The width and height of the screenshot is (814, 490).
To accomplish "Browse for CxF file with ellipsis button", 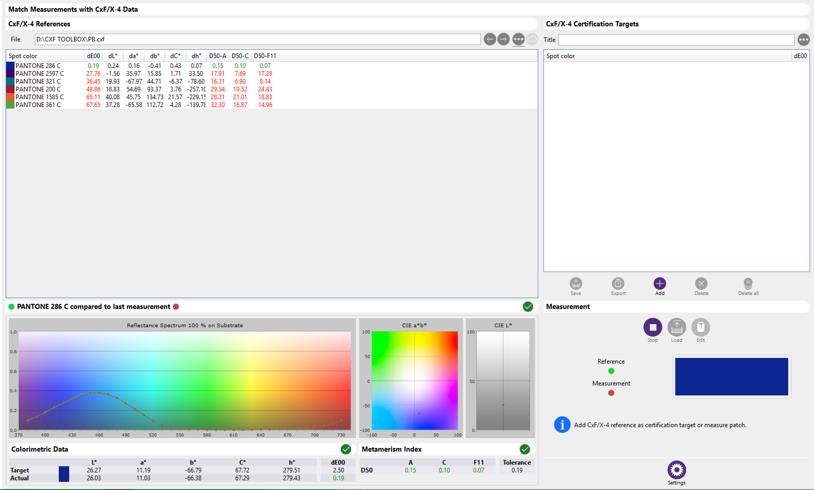I will pos(518,39).
